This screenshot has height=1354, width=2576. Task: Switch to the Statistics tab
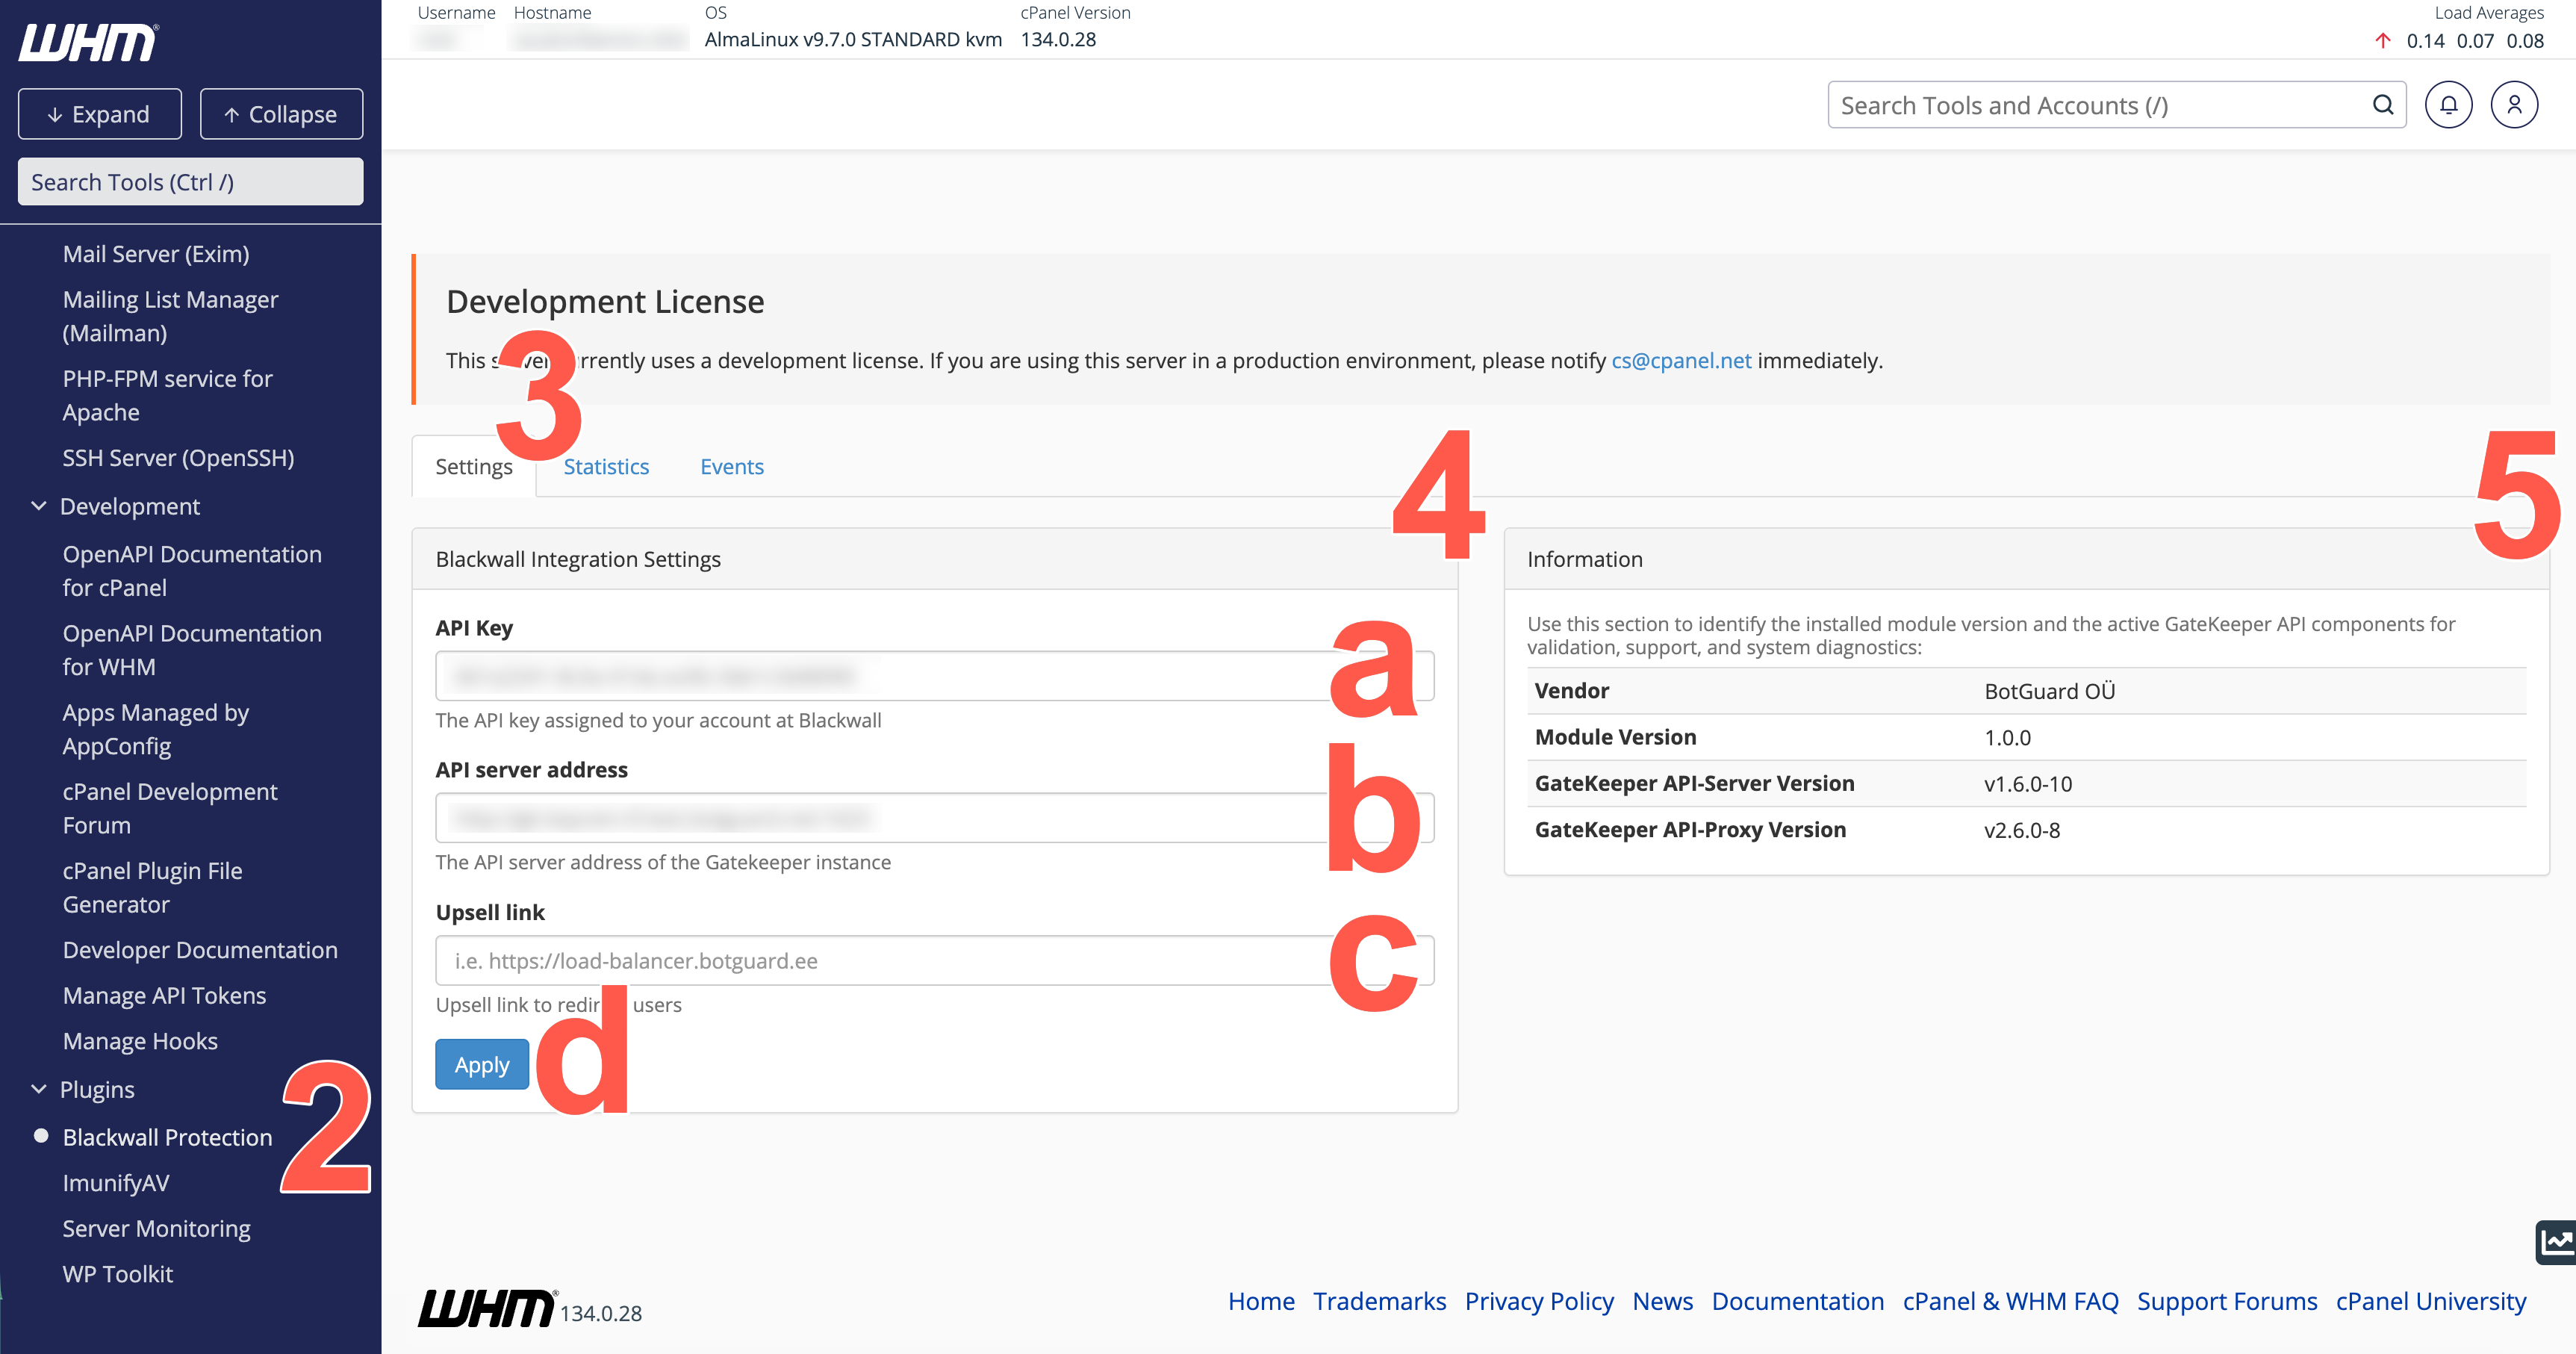coord(606,467)
